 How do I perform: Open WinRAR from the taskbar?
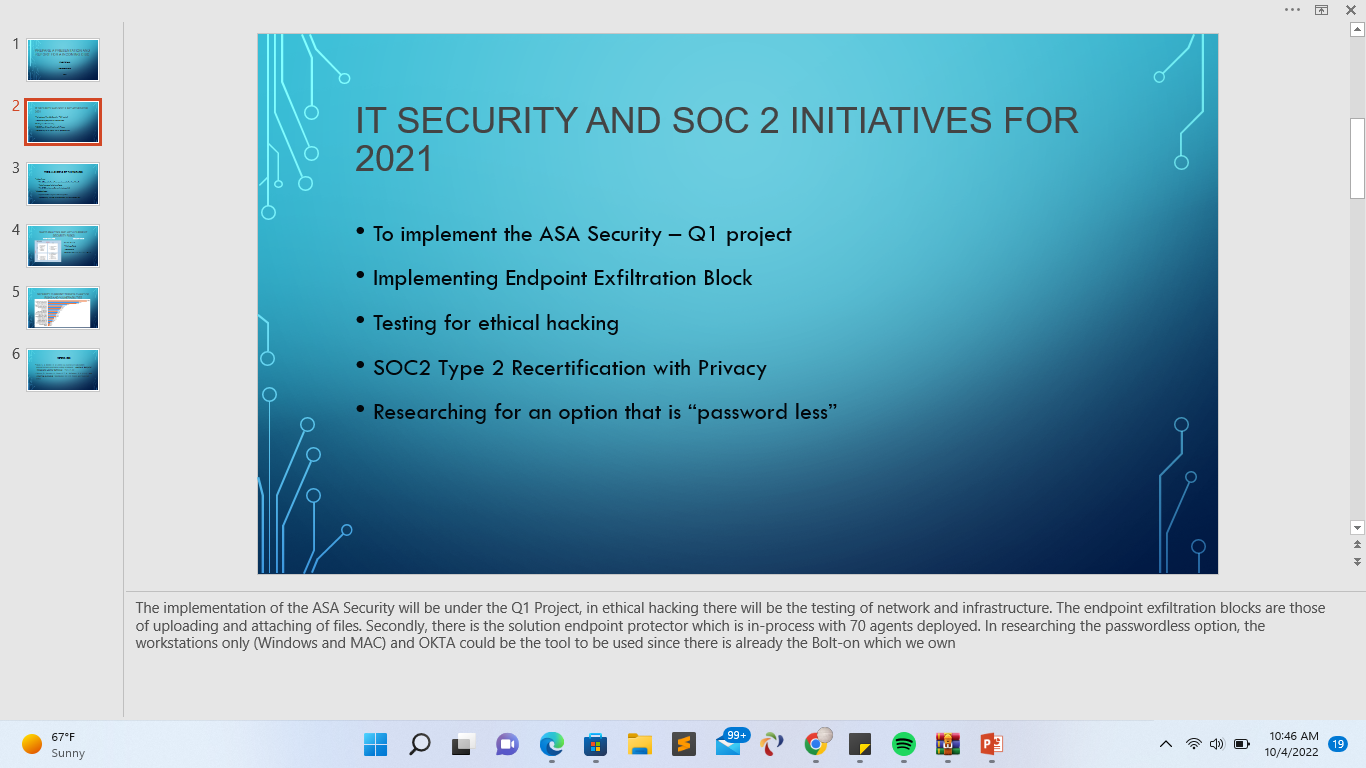click(x=945, y=744)
